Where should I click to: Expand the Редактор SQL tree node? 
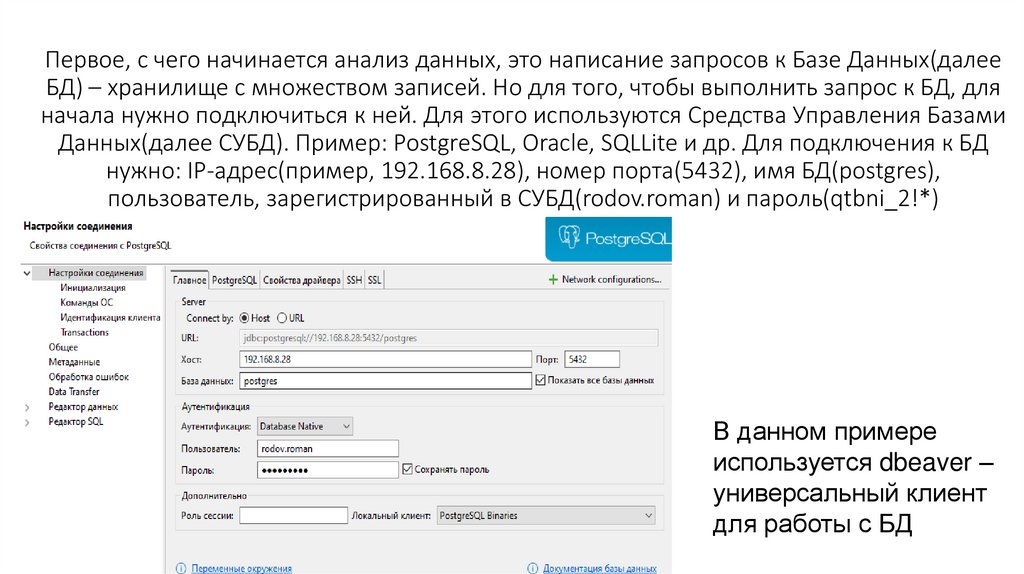pos(27,422)
